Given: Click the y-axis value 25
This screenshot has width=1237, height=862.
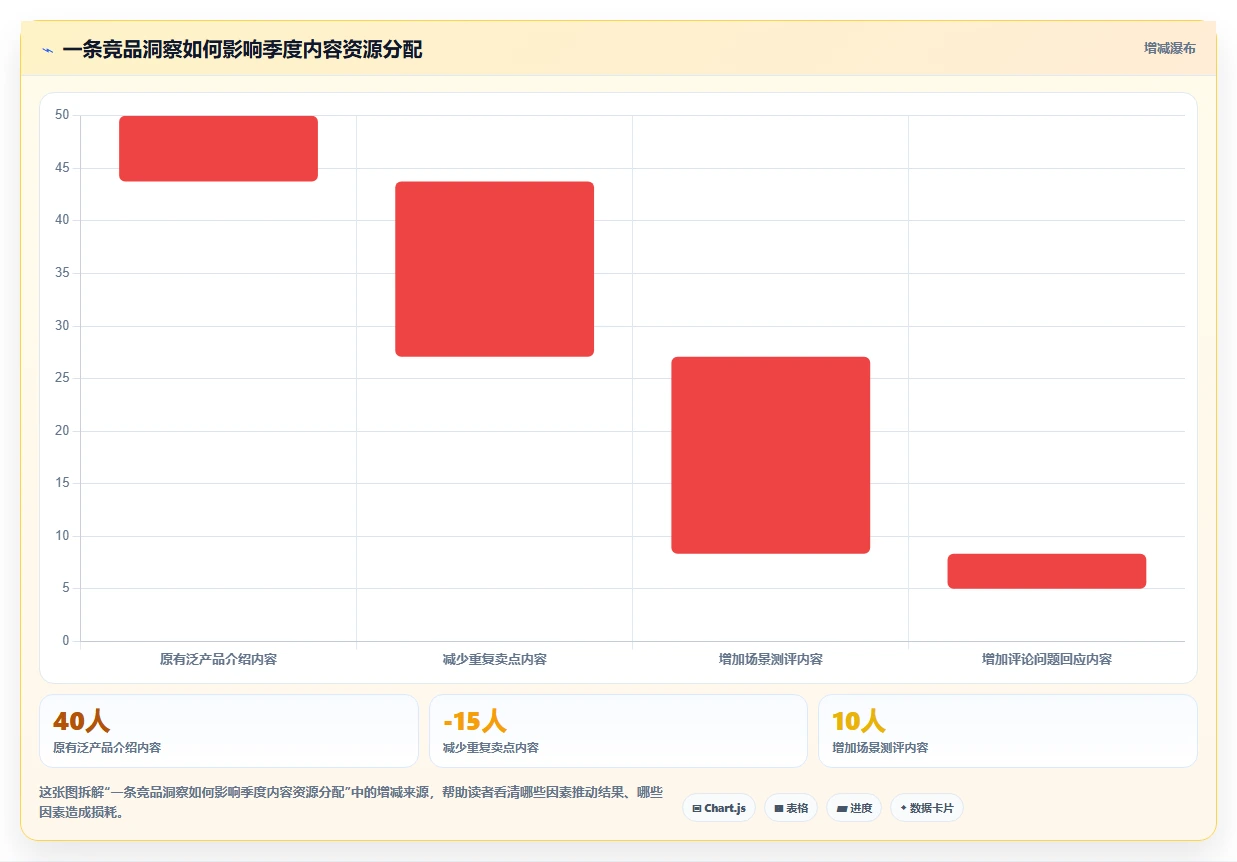Looking at the screenshot, I should click(x=62, y=378).
